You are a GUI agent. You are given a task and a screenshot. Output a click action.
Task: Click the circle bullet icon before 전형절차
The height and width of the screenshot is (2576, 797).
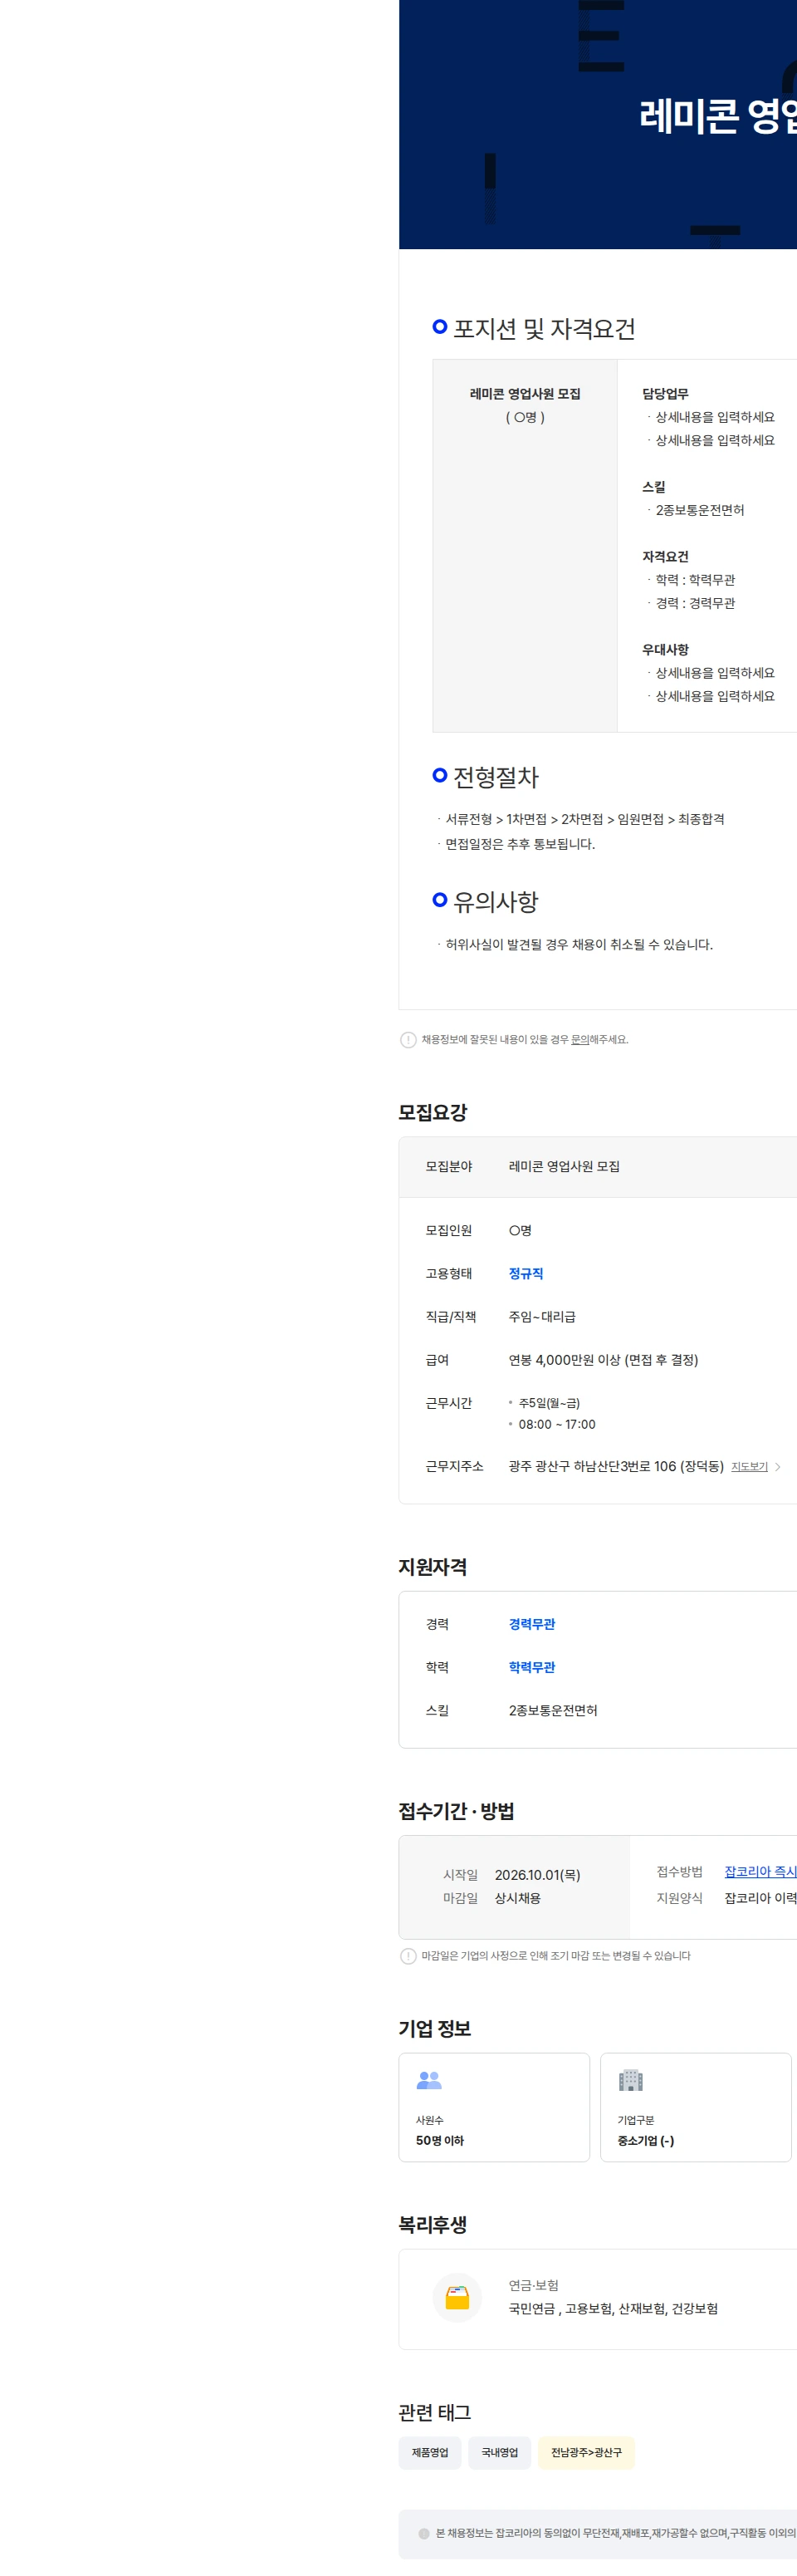(x=440, y=775)
